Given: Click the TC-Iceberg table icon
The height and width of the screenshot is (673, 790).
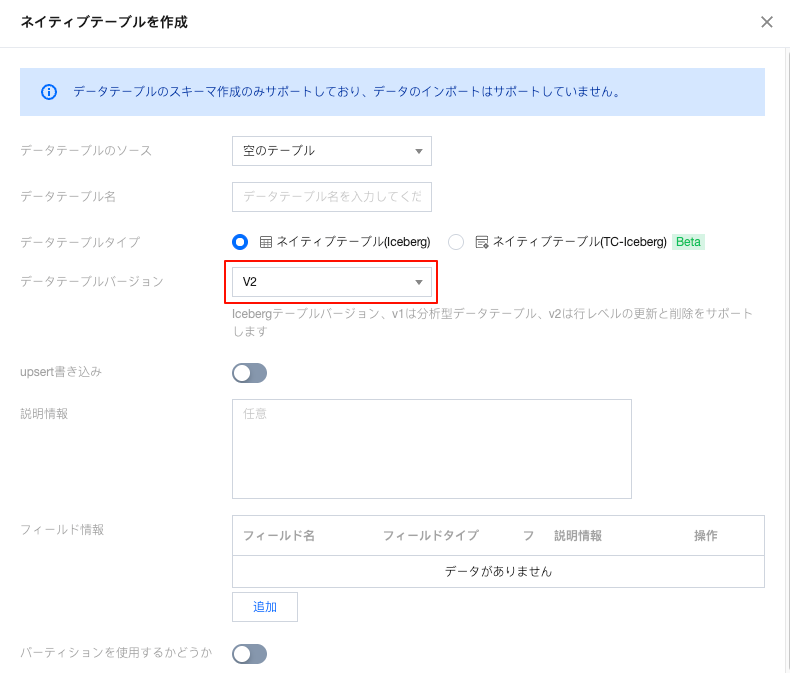Looking at the screenshot, I should (x=482, y=242).
